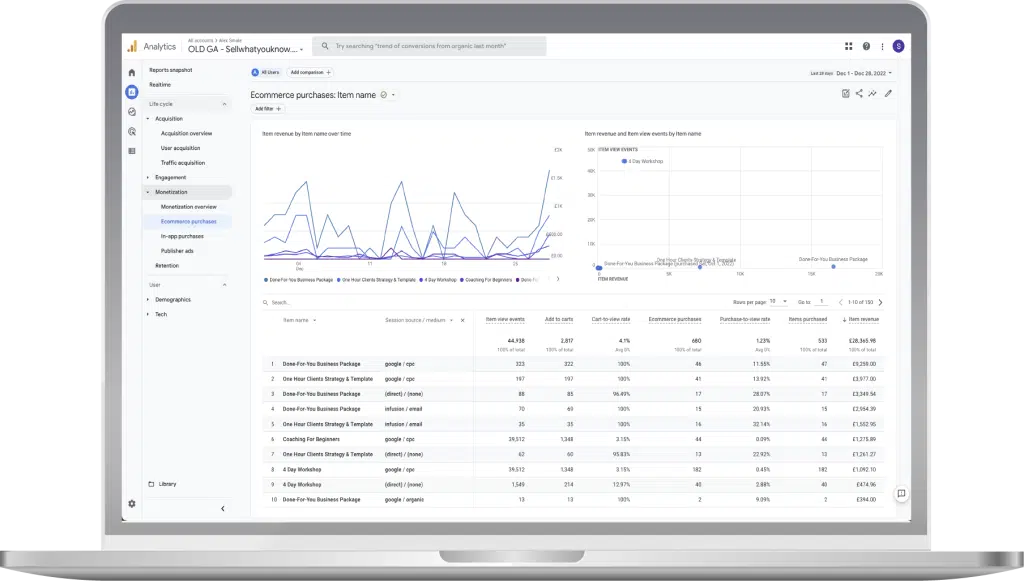Open the Home icon in left rail

point(131,73)
